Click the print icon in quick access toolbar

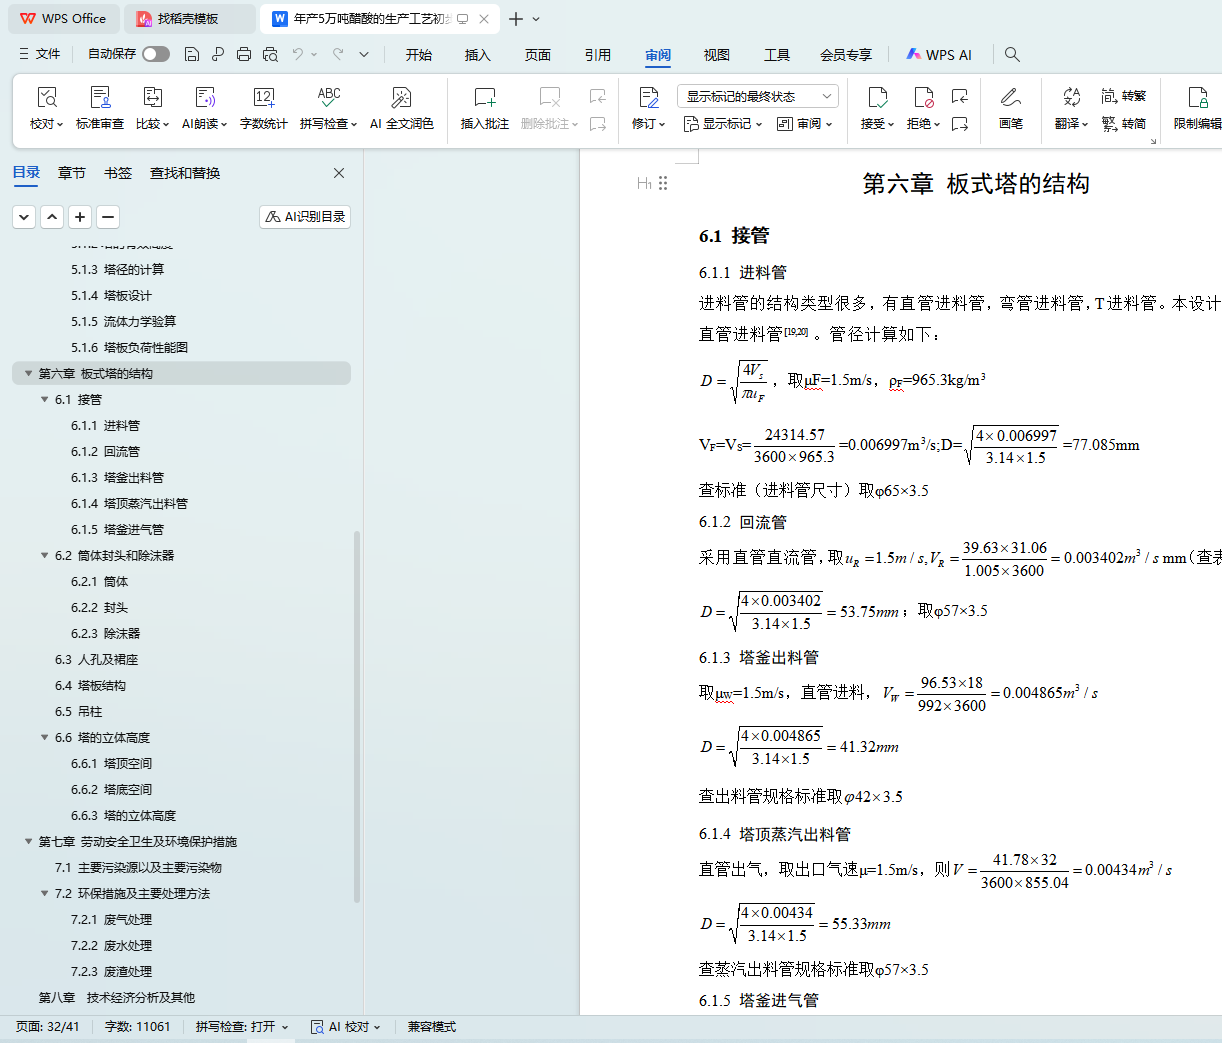pyautogui.click(x=244, y=54)
